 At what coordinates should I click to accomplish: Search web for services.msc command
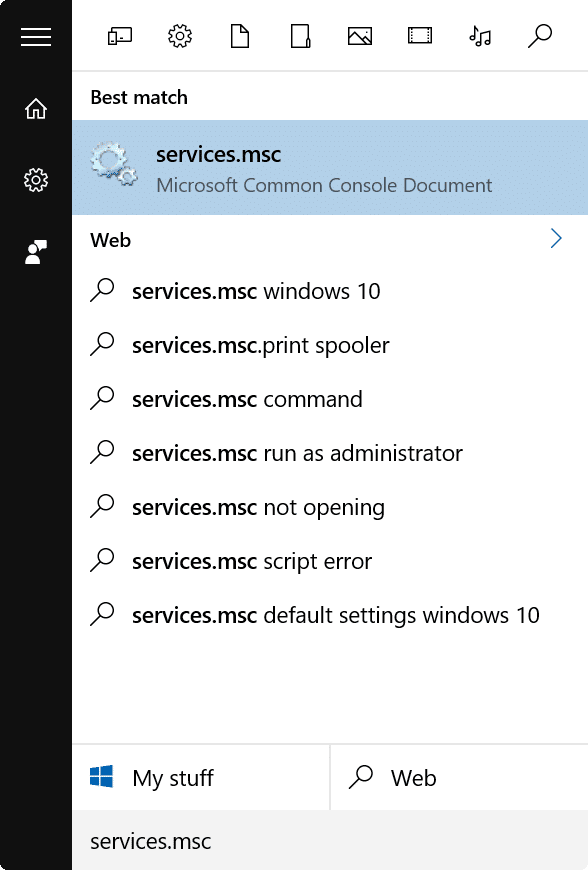[x=330, y=399]
